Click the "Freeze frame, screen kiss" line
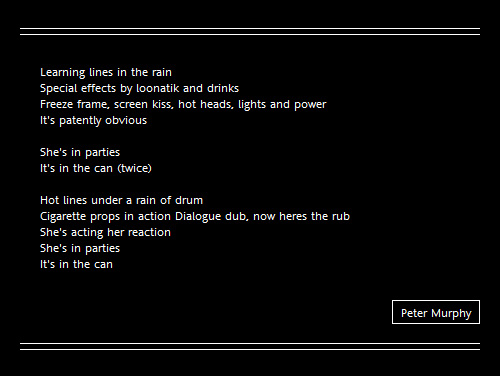Screen dimensions: 500x376 (183, 104)
